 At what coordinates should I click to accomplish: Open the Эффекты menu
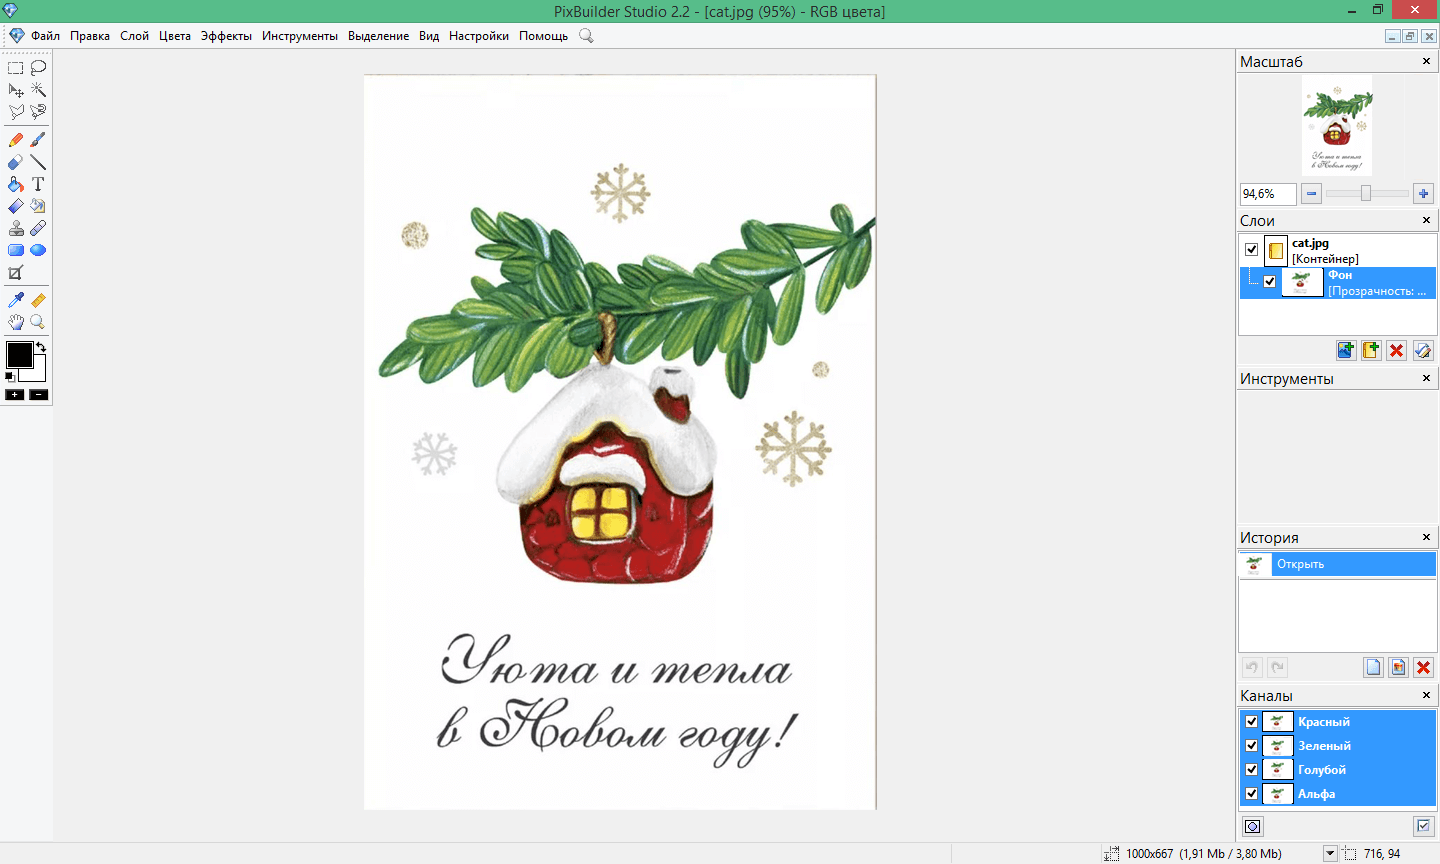click(x=226, y=36)
